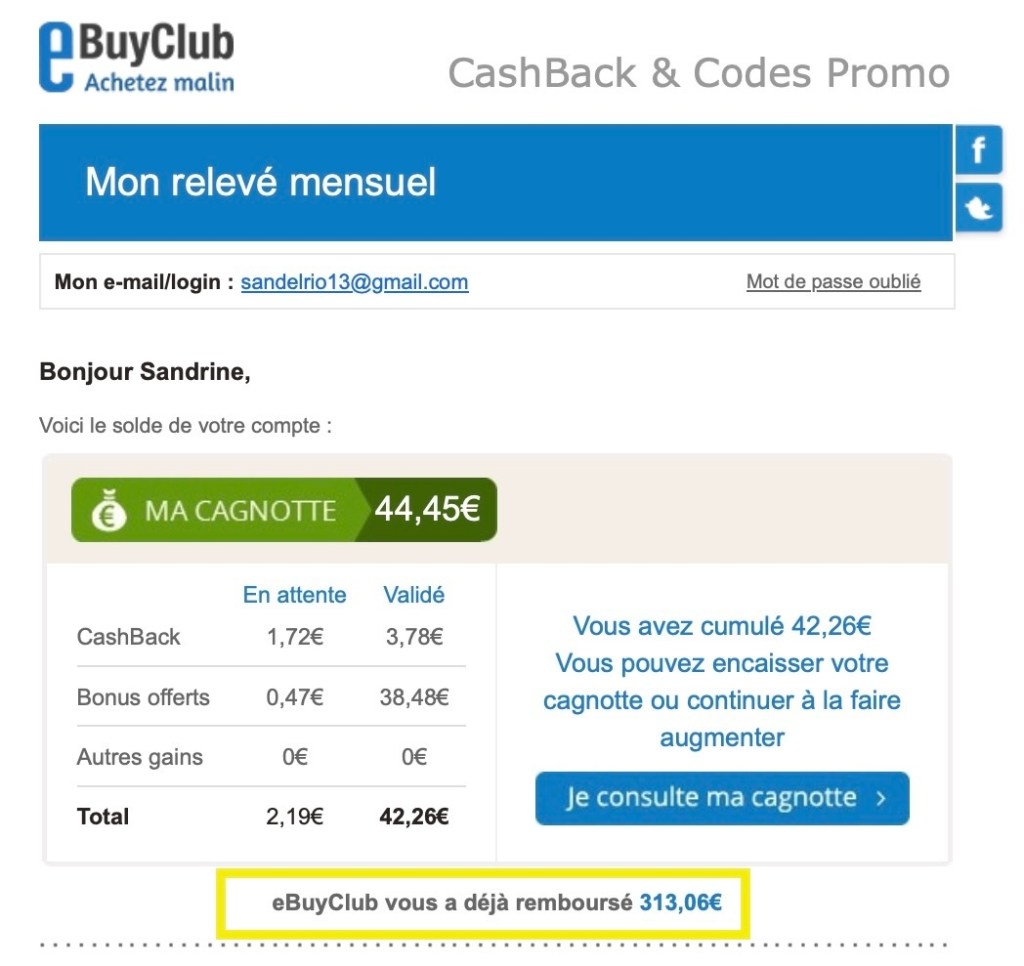Click the eBuyClub logo
Viewport: 1024px width, 966px height.
point(136,57)
